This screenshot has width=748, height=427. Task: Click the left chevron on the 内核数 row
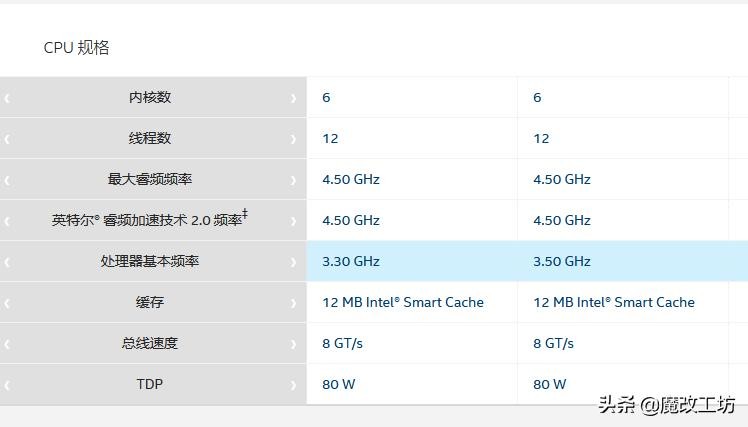pyautogui.click(x=7, y=98)
